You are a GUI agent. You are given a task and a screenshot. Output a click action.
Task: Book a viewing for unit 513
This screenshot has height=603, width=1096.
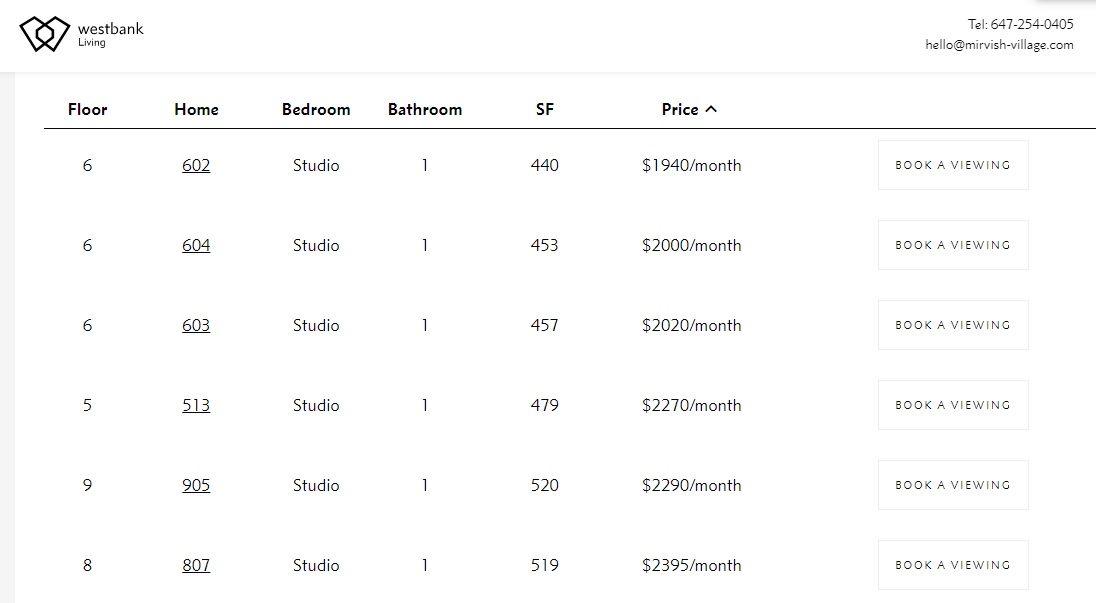tap(953, 405)
